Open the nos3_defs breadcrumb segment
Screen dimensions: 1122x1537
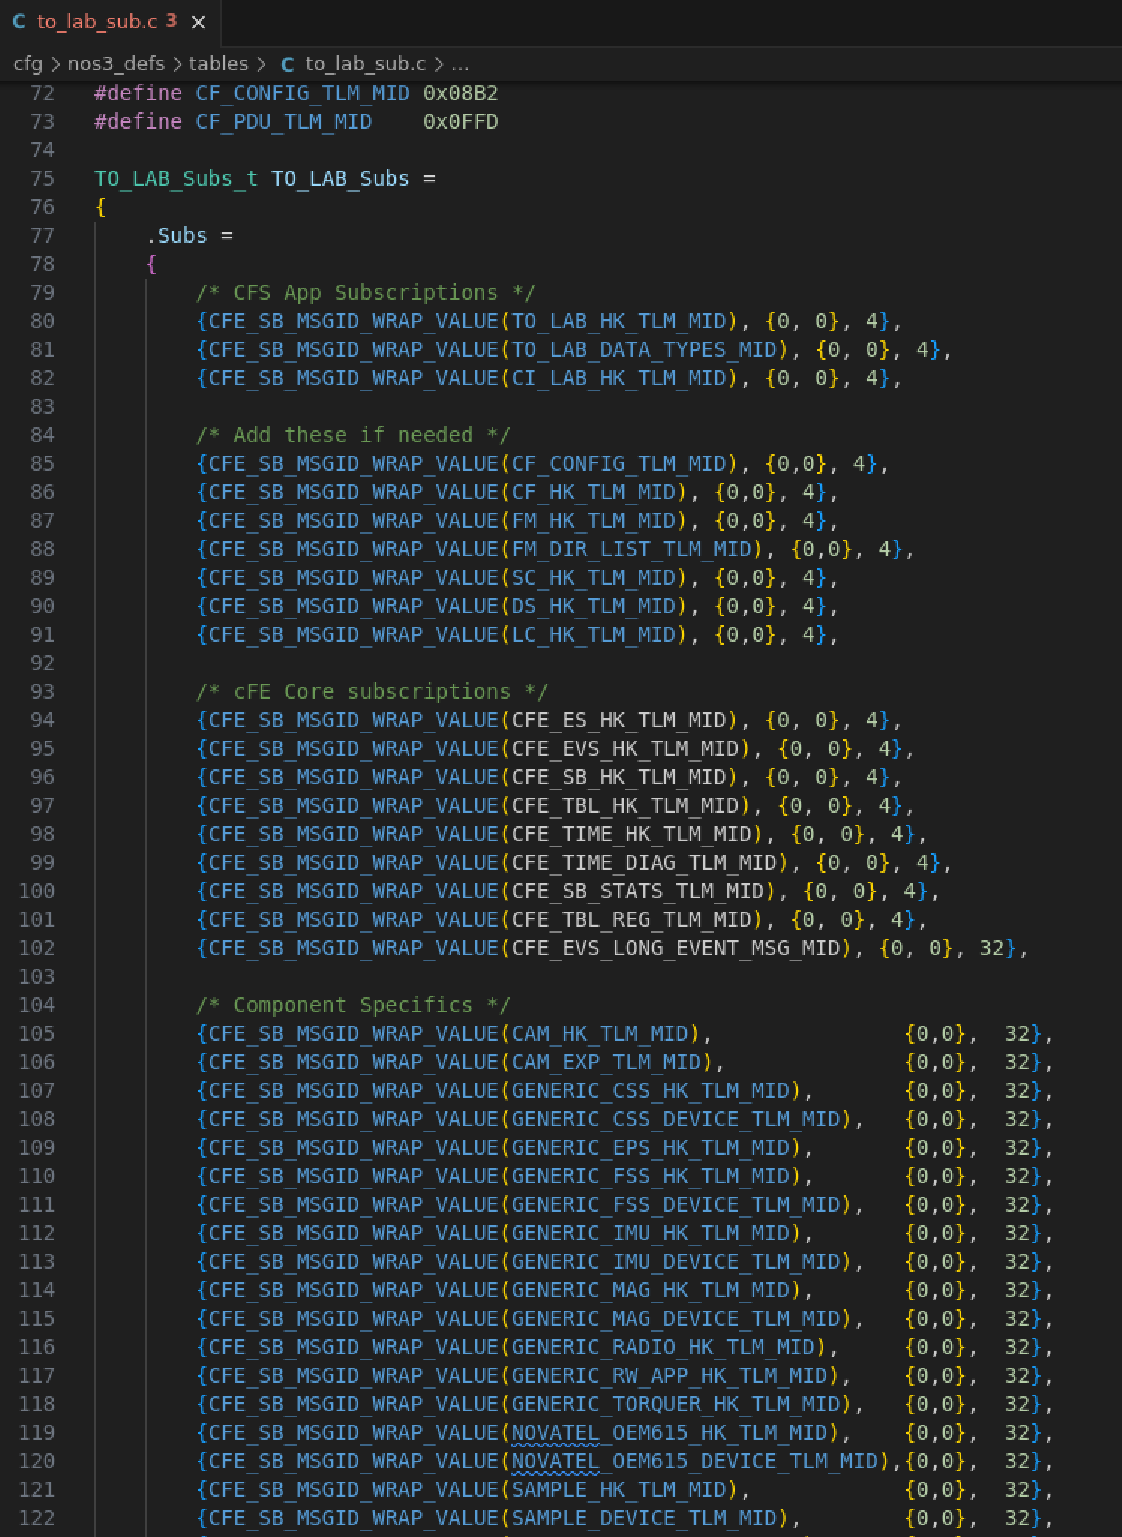[116, 64]
